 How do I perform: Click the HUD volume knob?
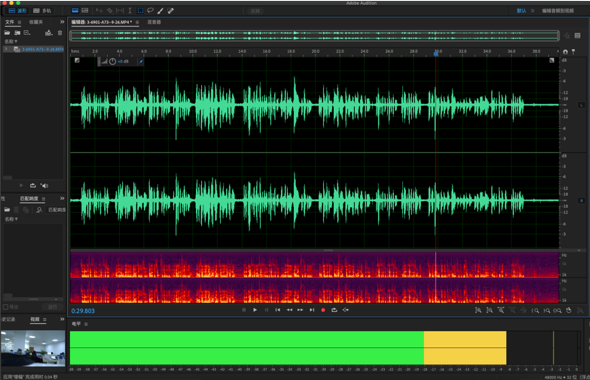[x=113, y=61]
